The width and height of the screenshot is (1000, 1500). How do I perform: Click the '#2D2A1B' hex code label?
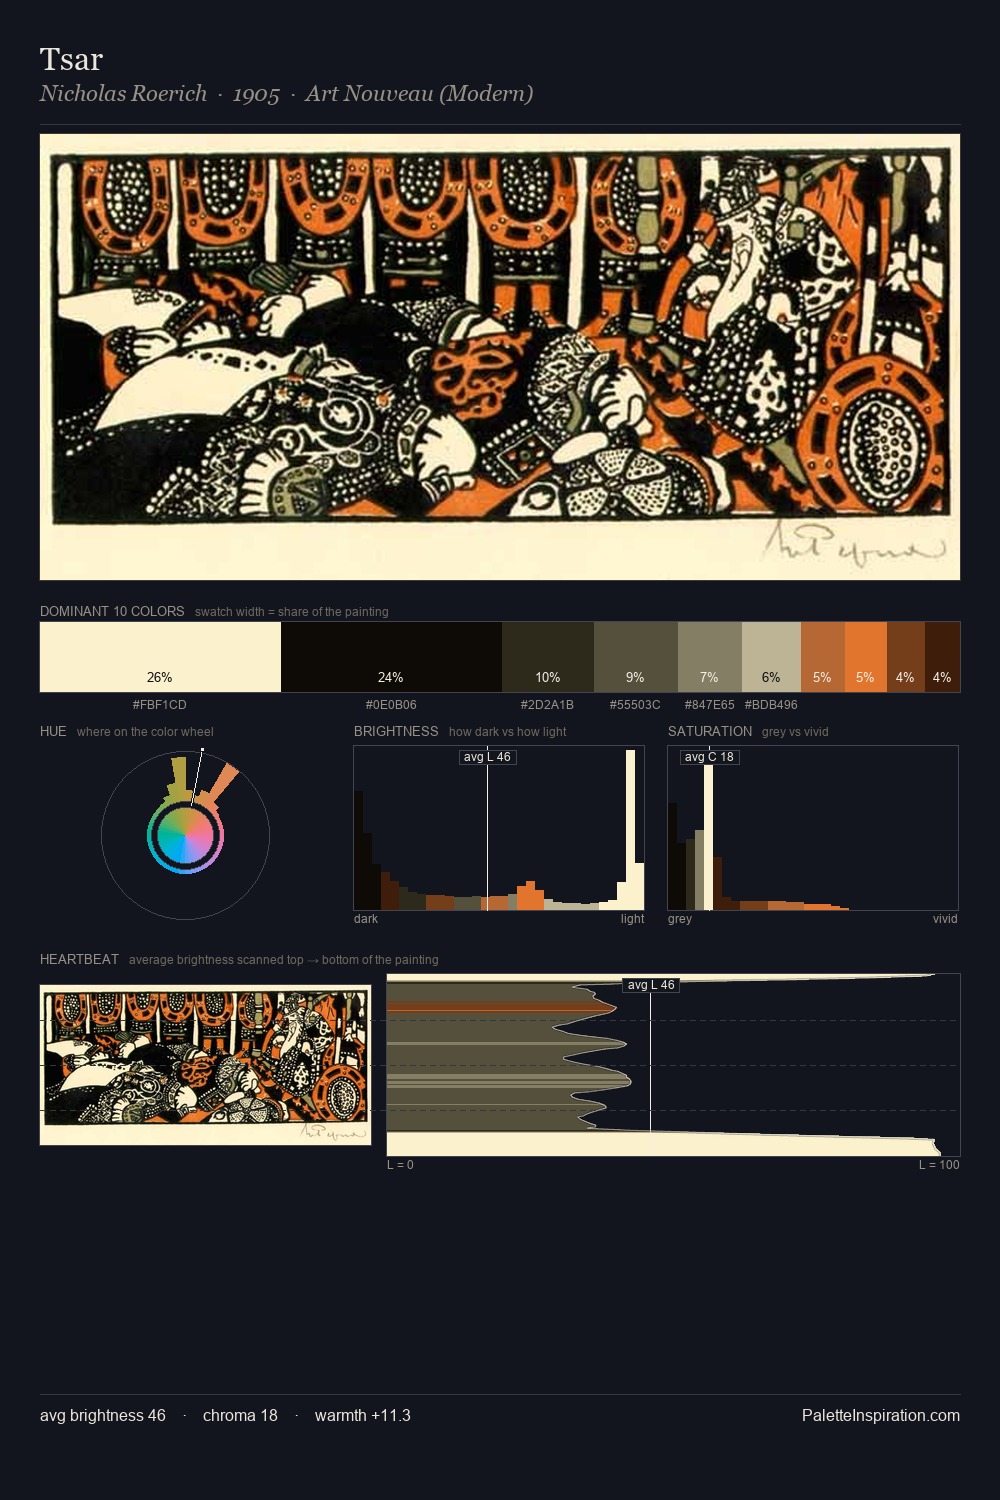(x=547, y=704)
